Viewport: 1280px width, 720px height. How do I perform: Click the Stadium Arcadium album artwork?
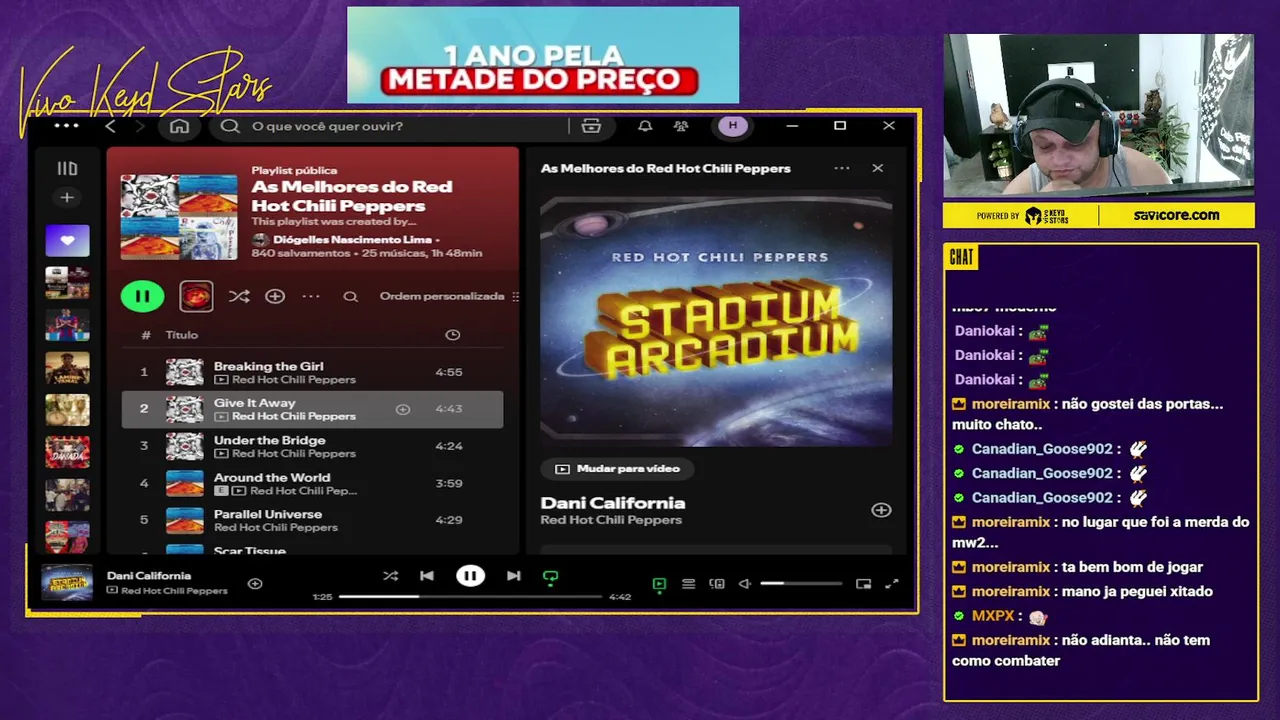tap(716, 320)
